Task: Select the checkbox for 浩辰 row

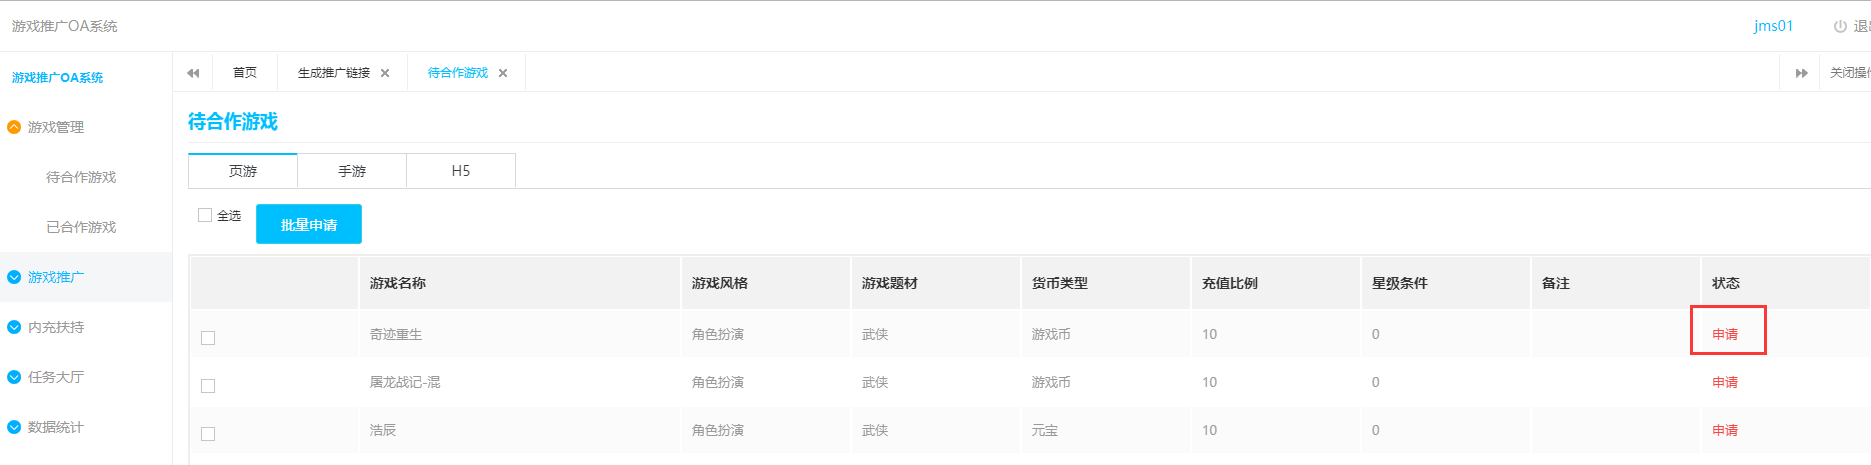Action: coord(208,434)
